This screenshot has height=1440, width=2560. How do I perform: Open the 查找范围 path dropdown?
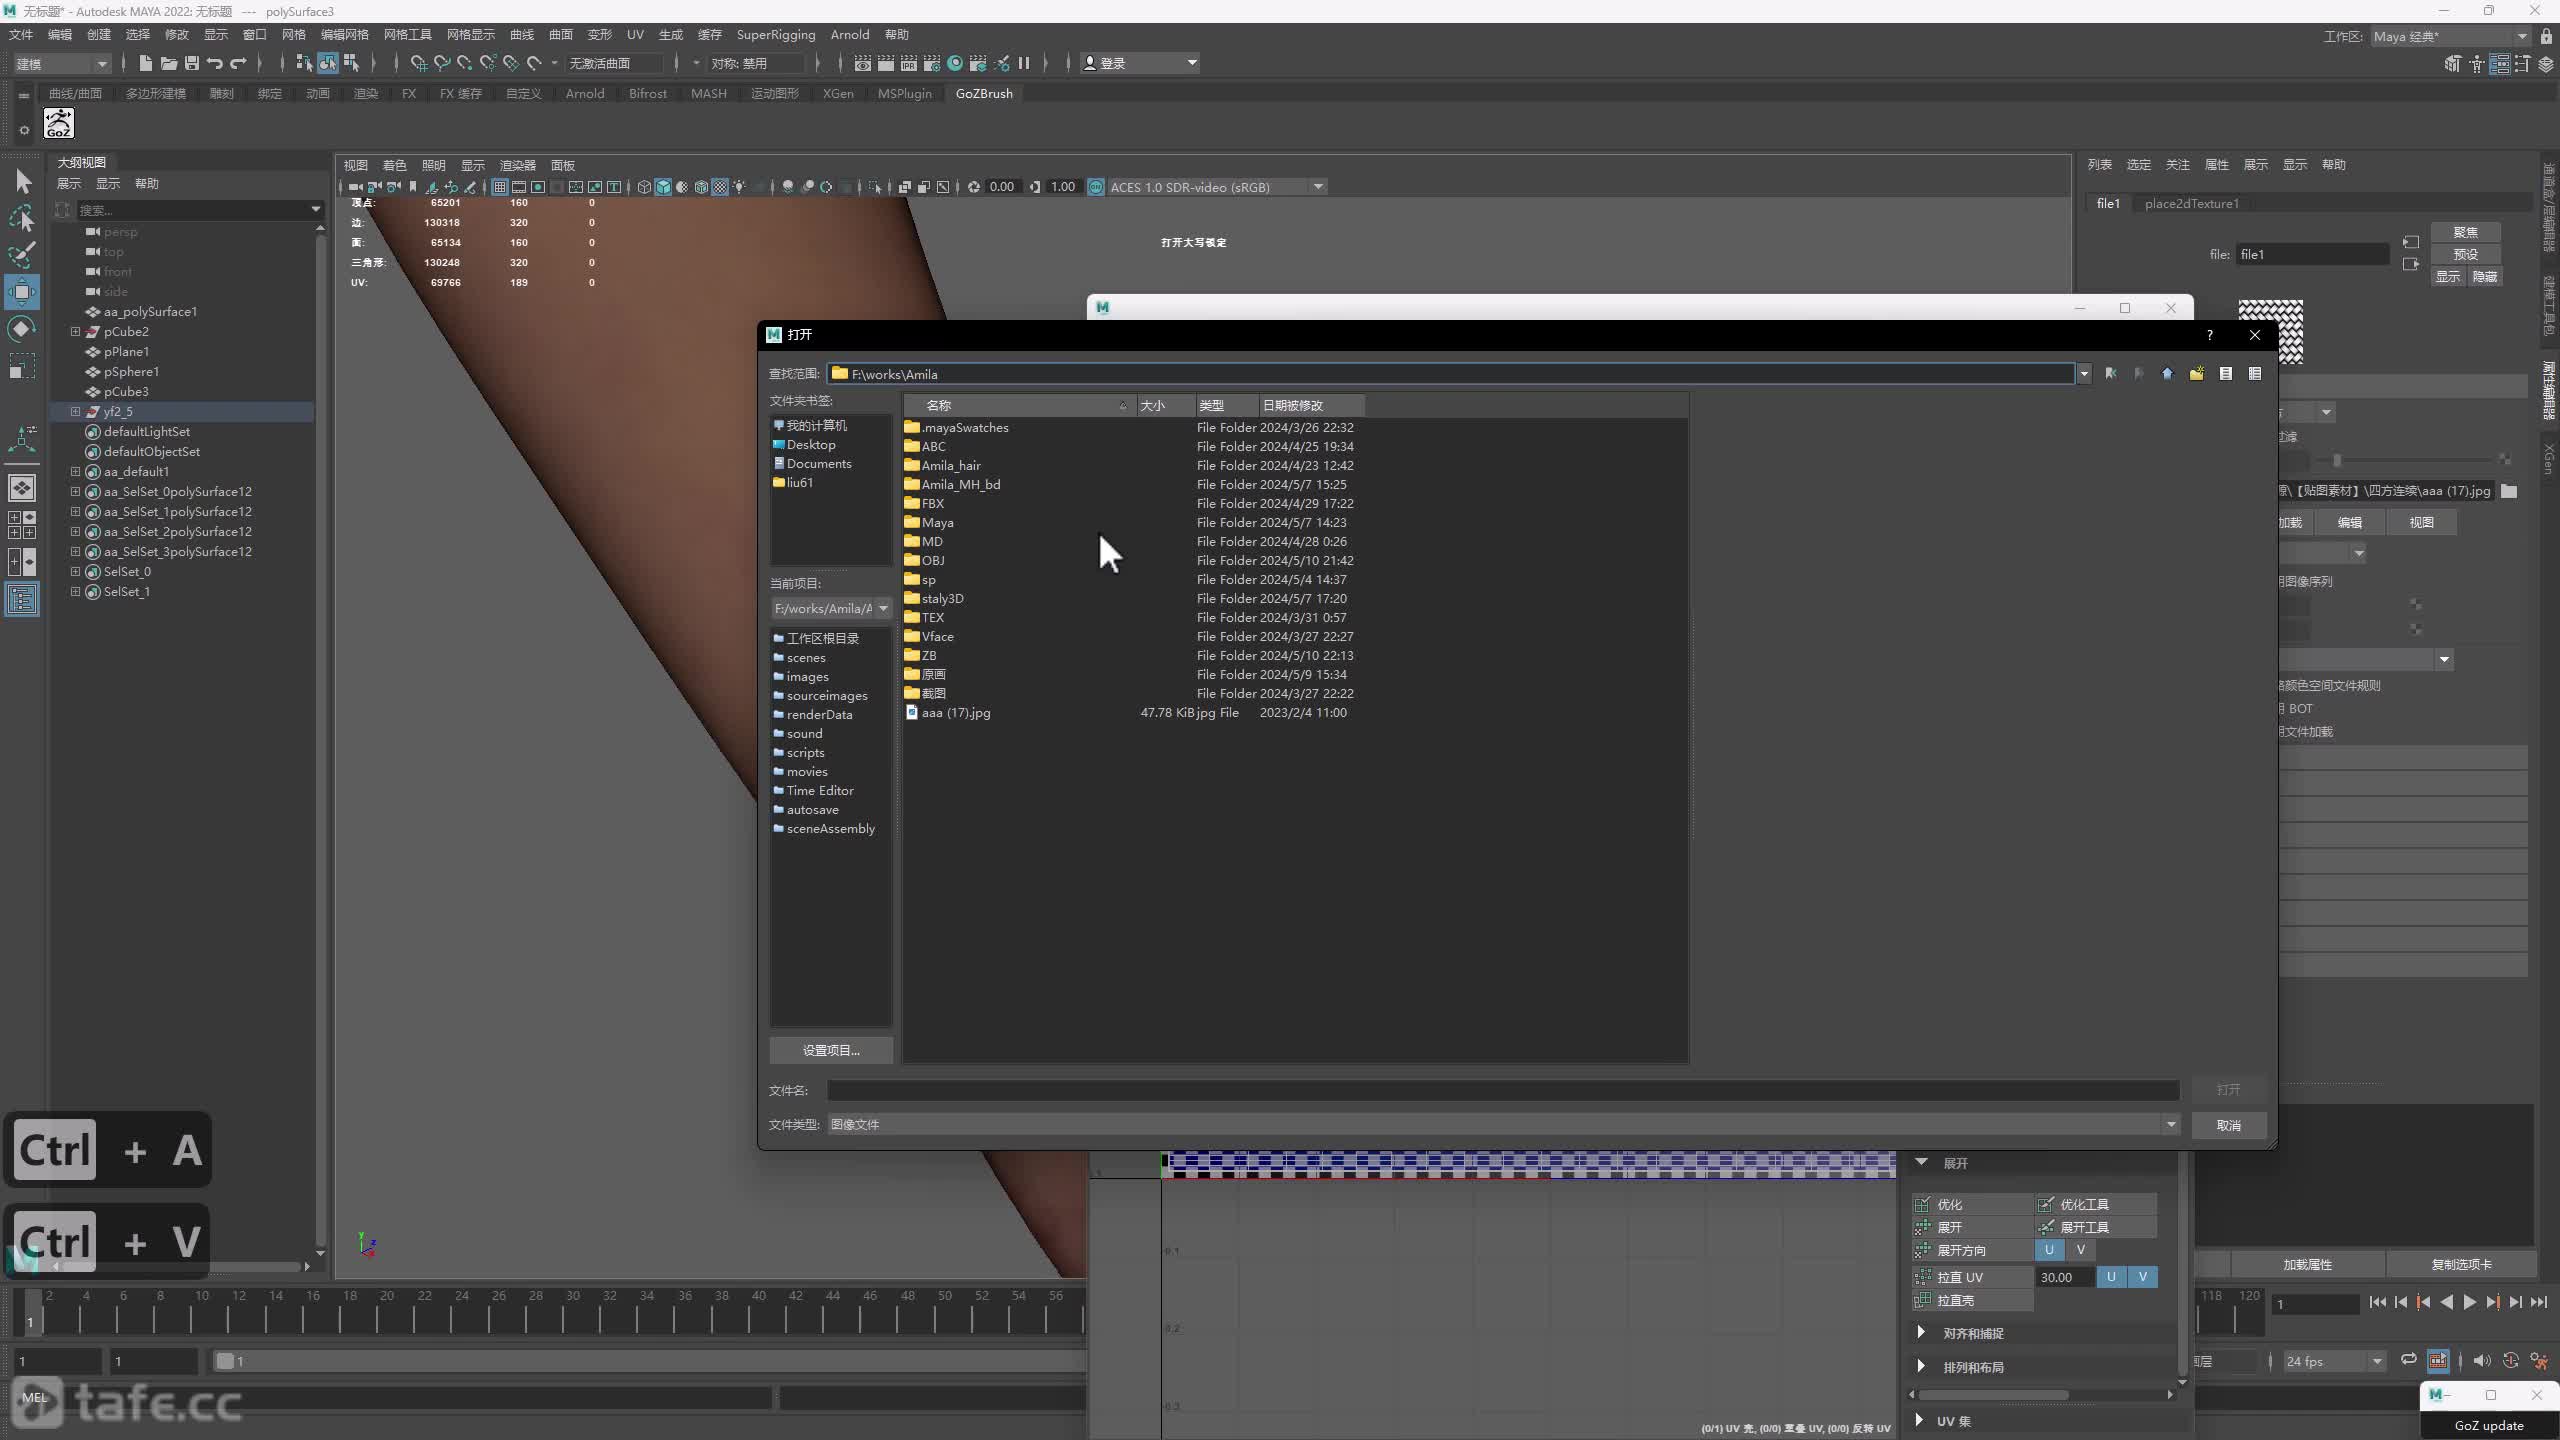tap(2084, 374)
